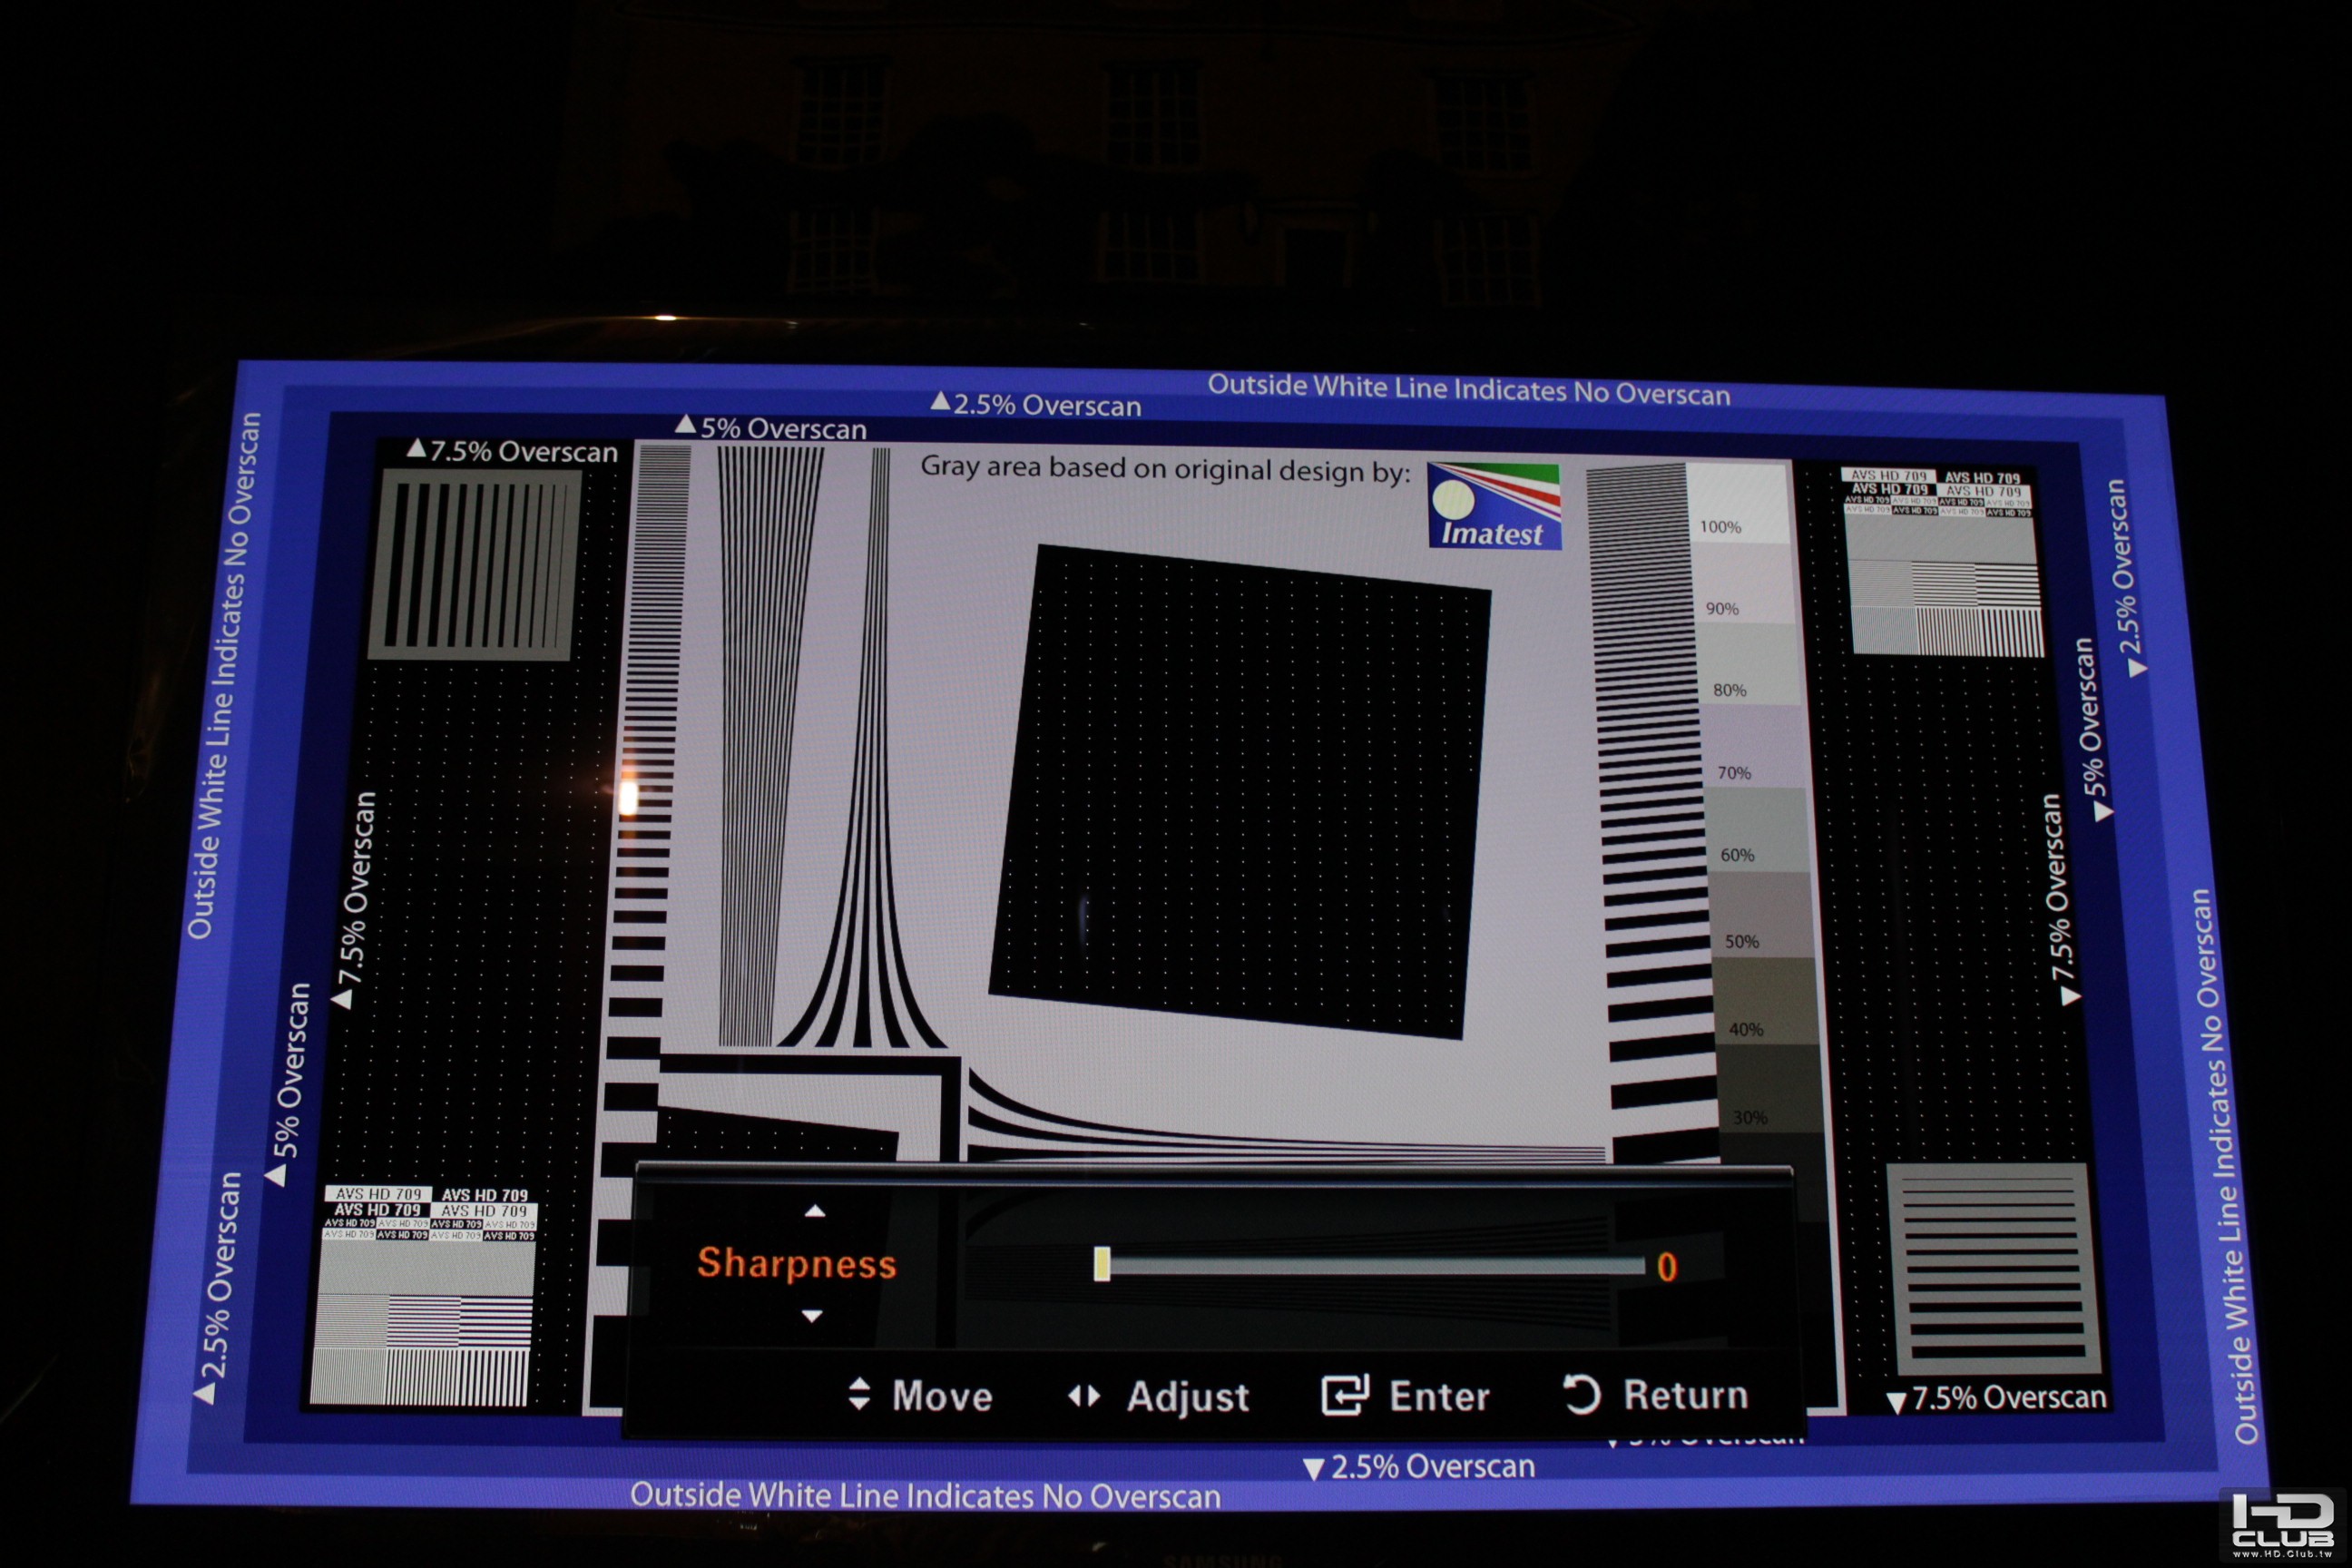The width and height of the screenshot is (2352, 1568).
Task: Select the Sharpness menu label
Action: [x=796, y=1263]
